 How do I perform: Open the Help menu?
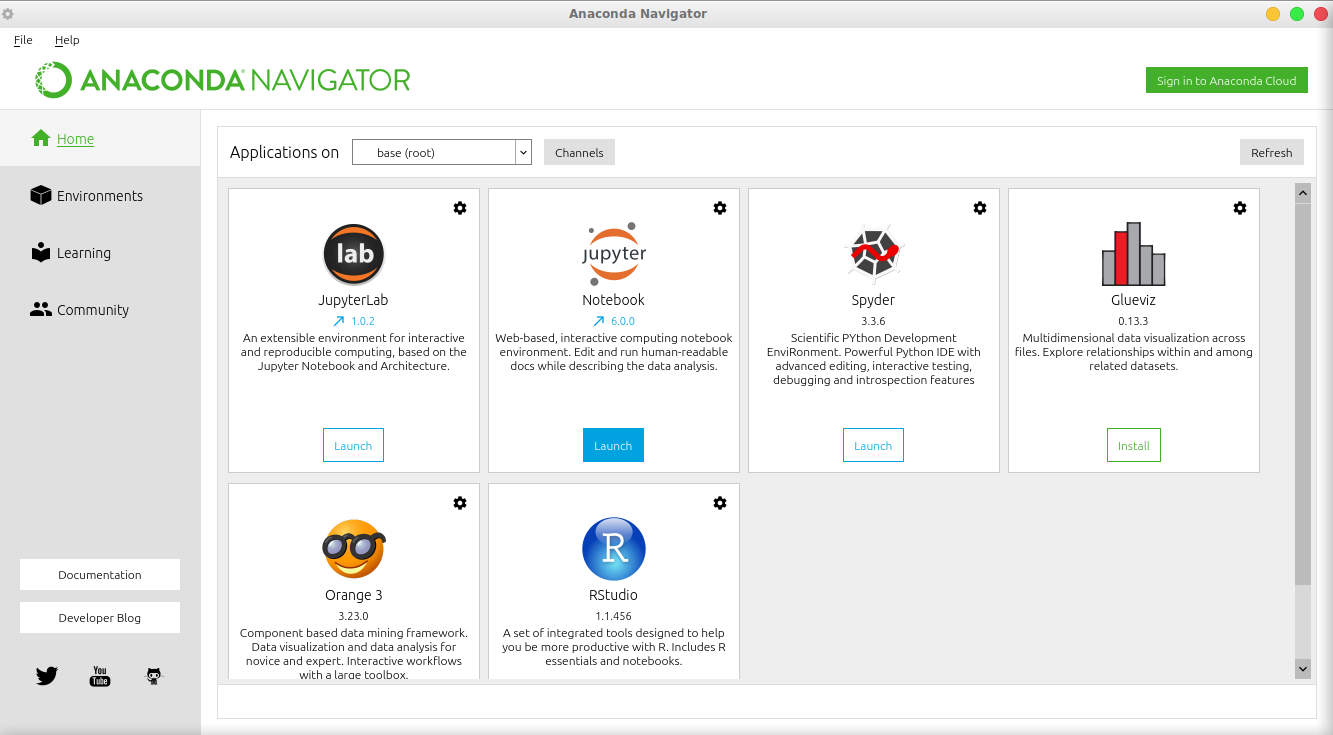pos(67,40)
